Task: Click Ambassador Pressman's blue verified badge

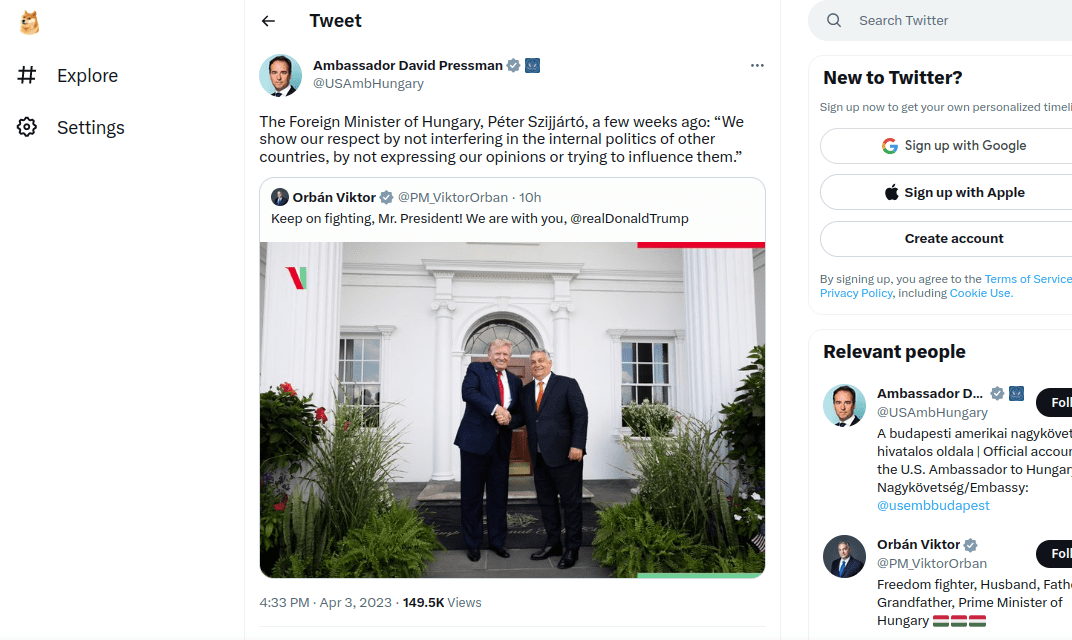Action: pos(513,65)
